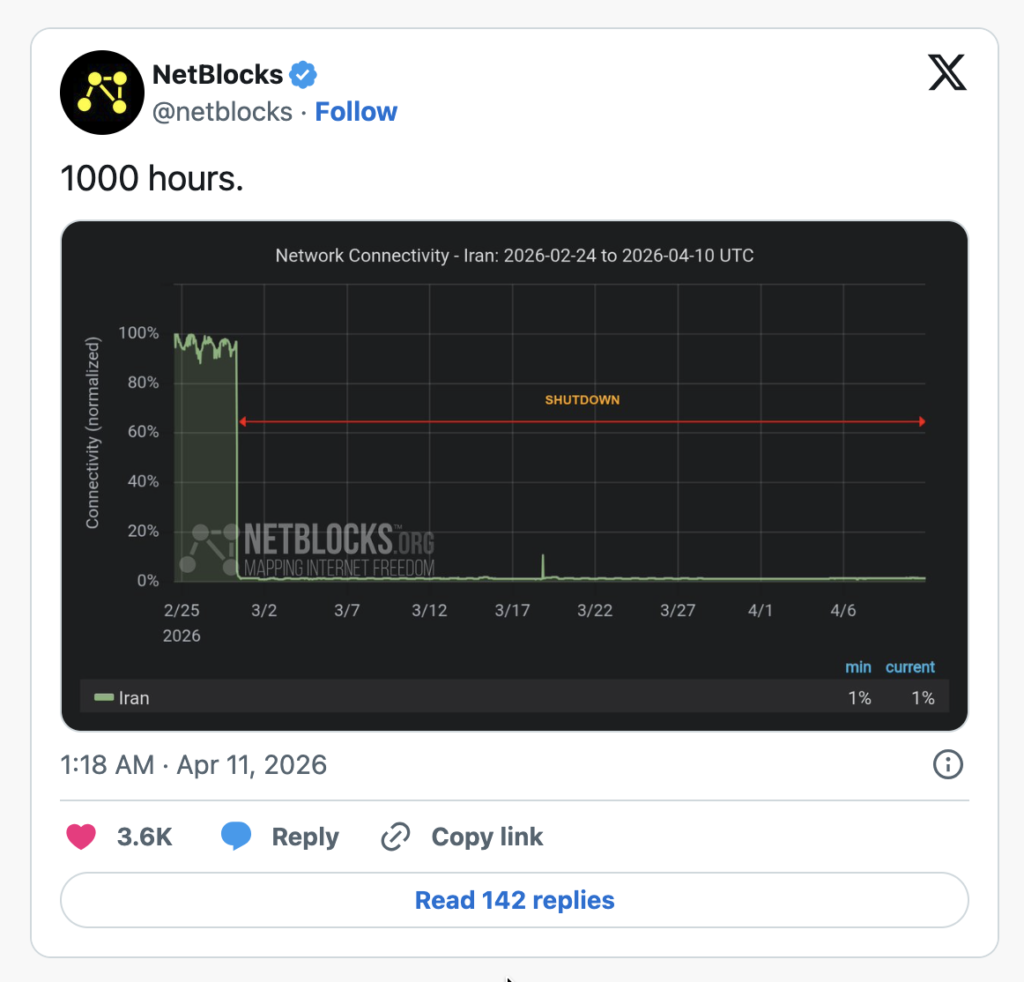Open the network connectivity chart image
1024x982 pixels.
(514, 475)
